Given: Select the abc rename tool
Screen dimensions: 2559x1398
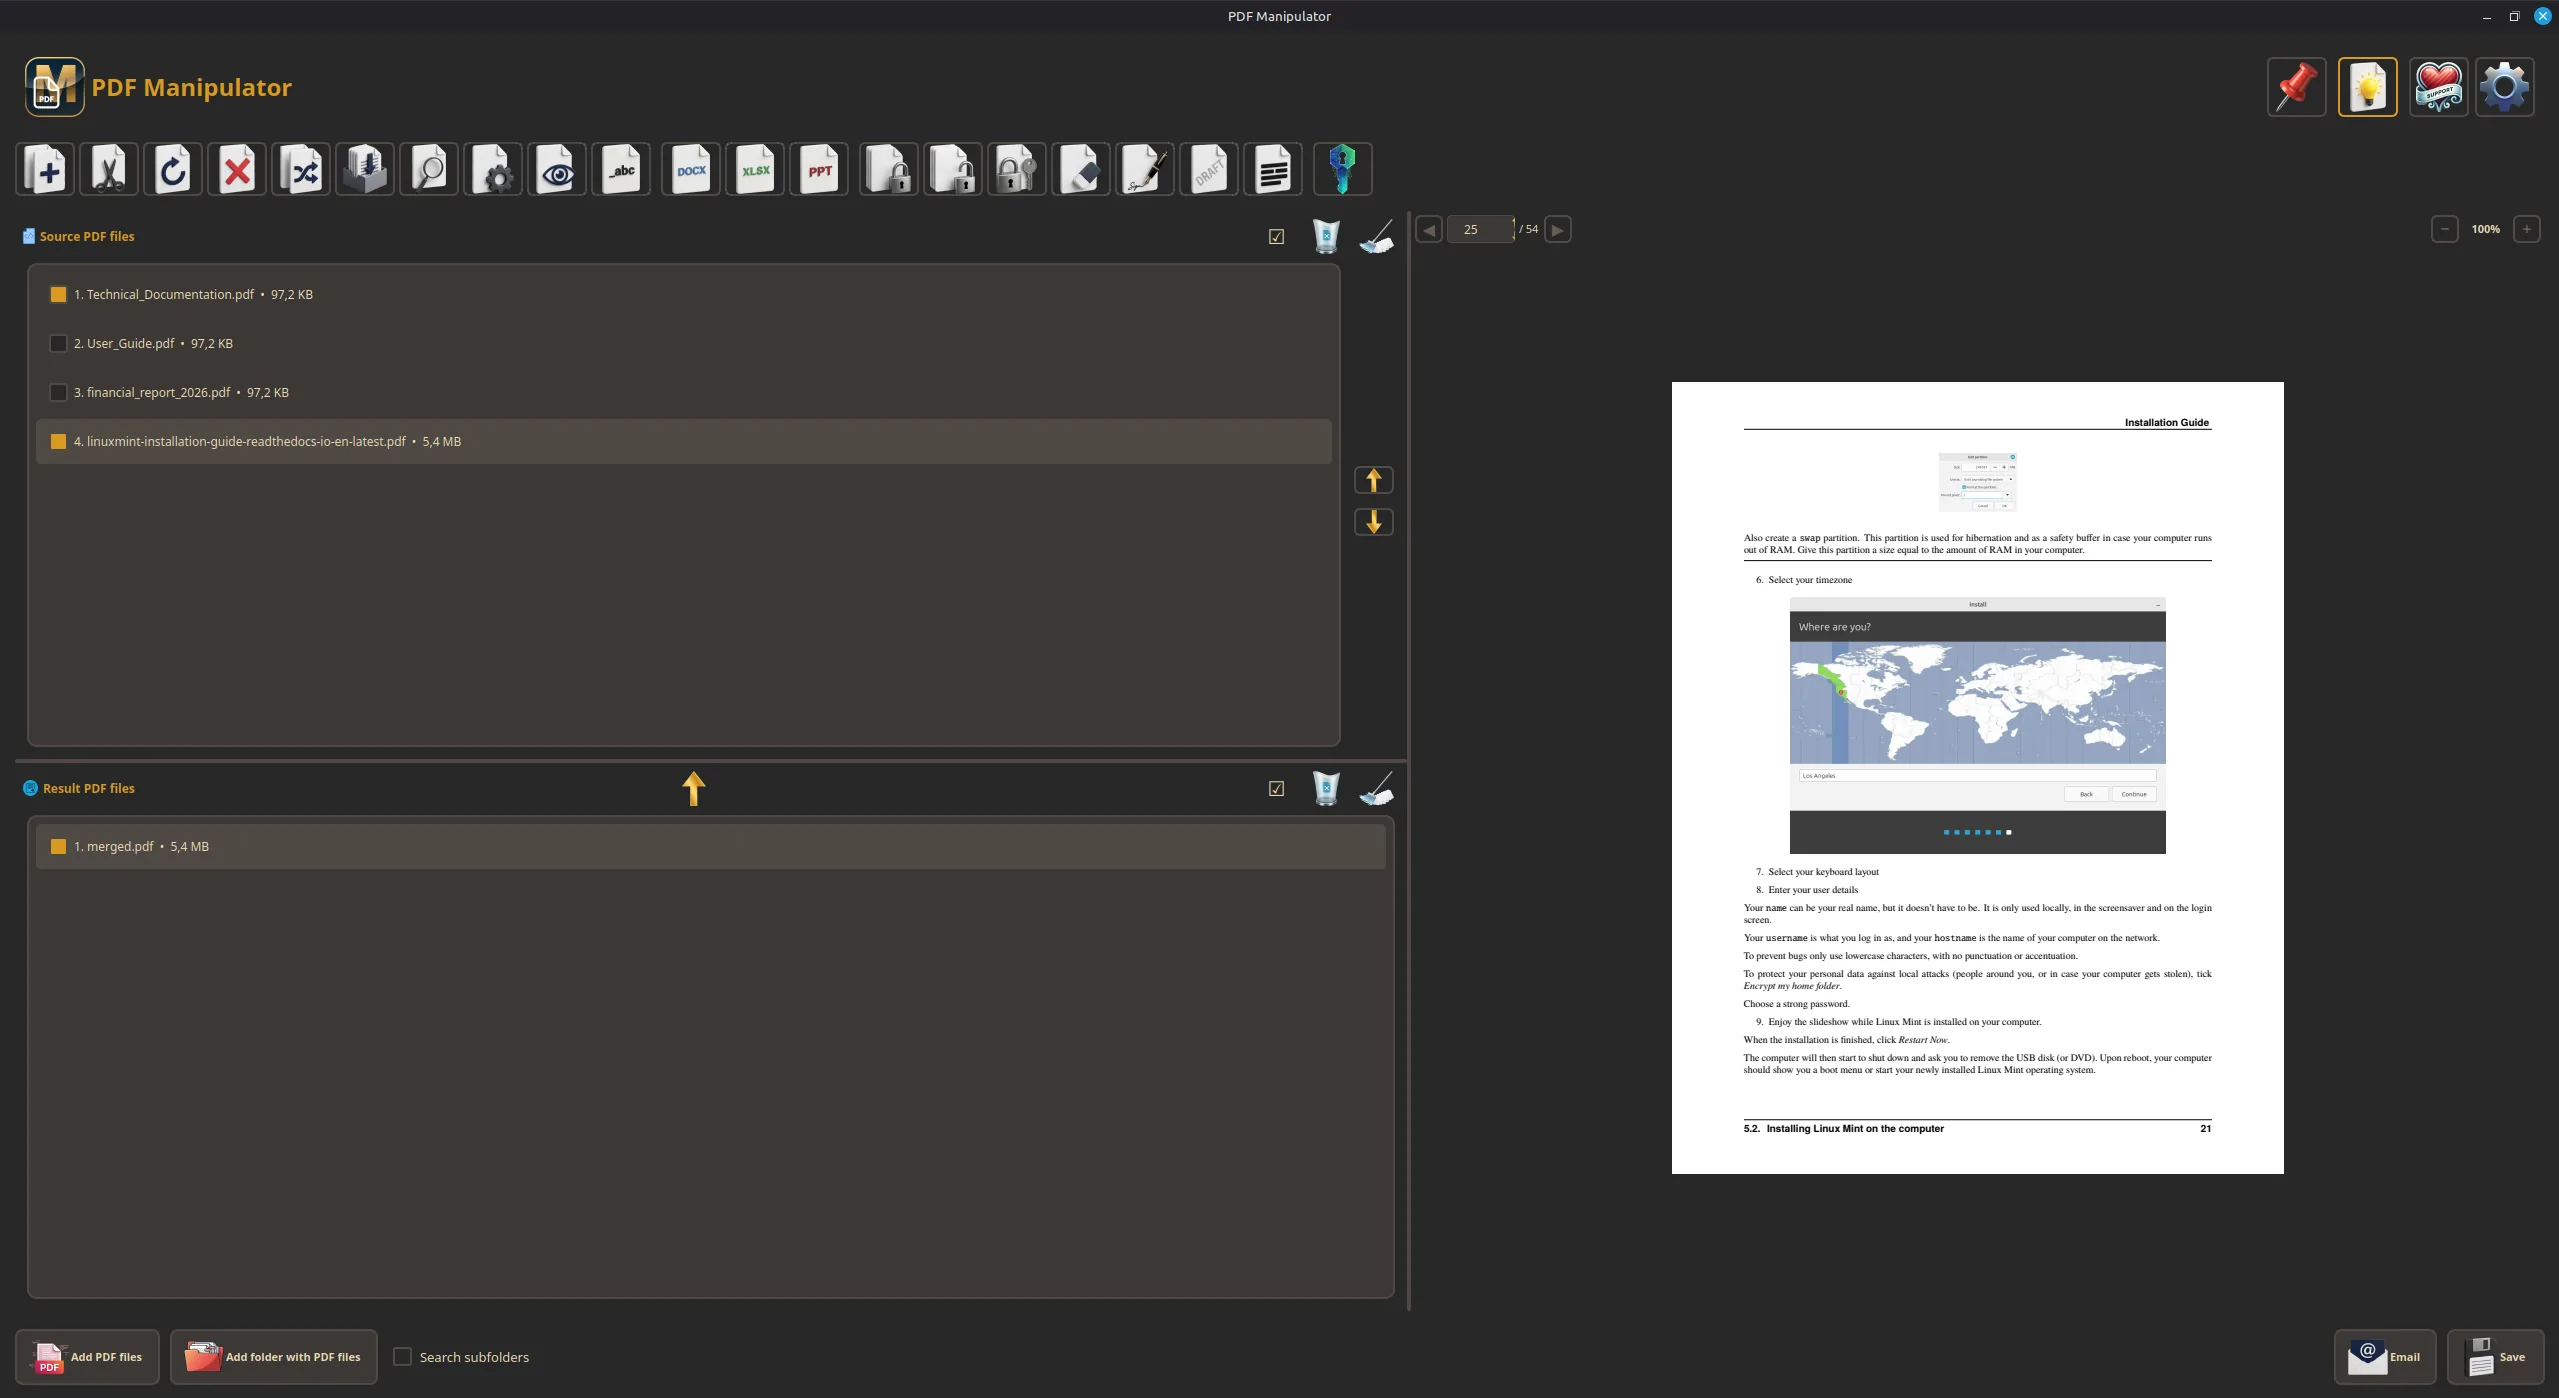Looking at the screenshot, I should tap(621, 169).
